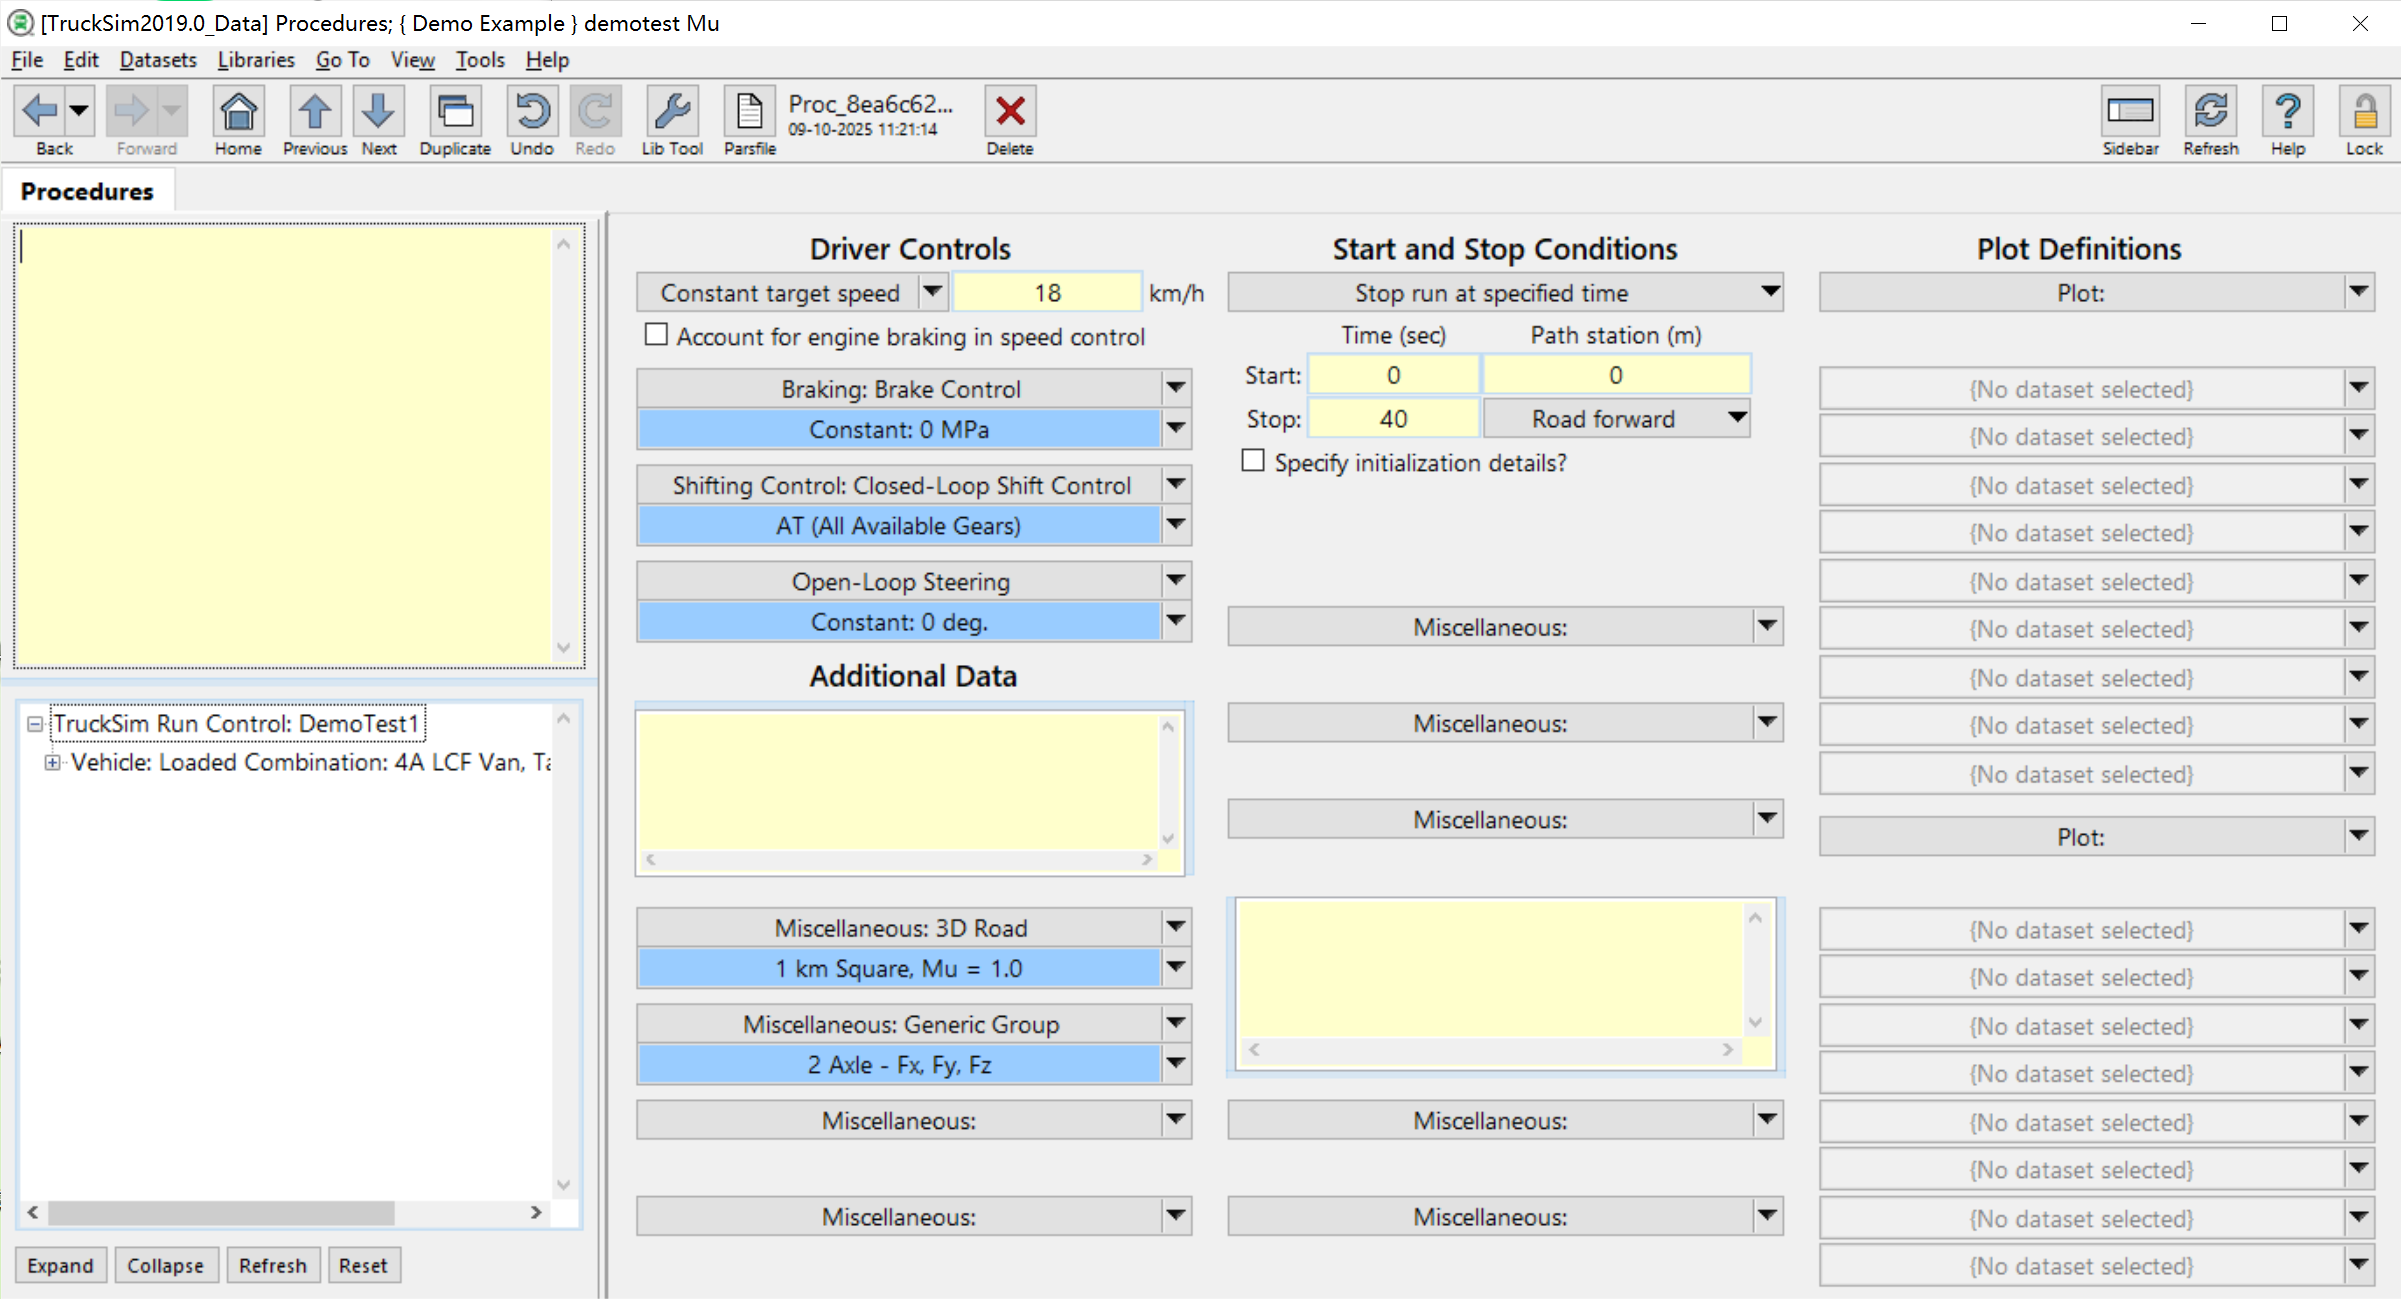Screen dimensions: 2401x1299
Task: Open Constant: 0 MPa dataset dropdown
Action: [1175, 429]
